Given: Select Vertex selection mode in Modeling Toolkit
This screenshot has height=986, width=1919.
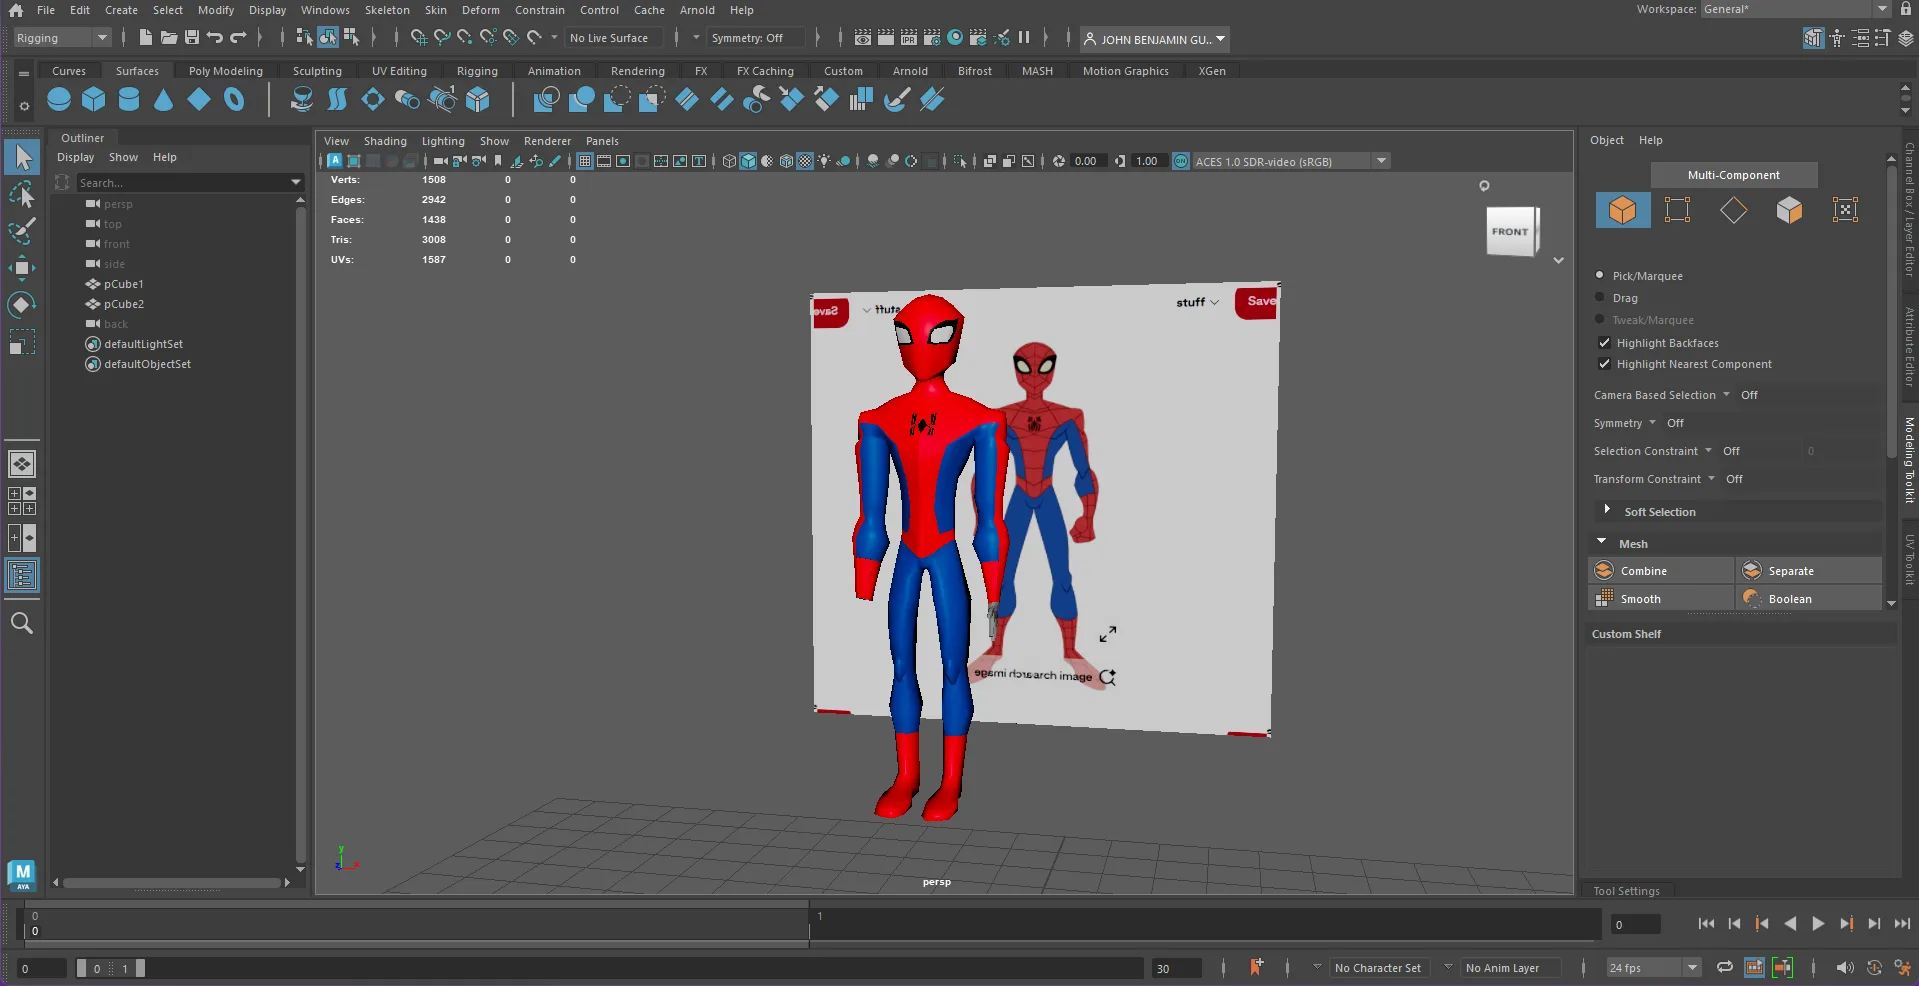Looking at the screenshot, I should tap(1677, 210).
